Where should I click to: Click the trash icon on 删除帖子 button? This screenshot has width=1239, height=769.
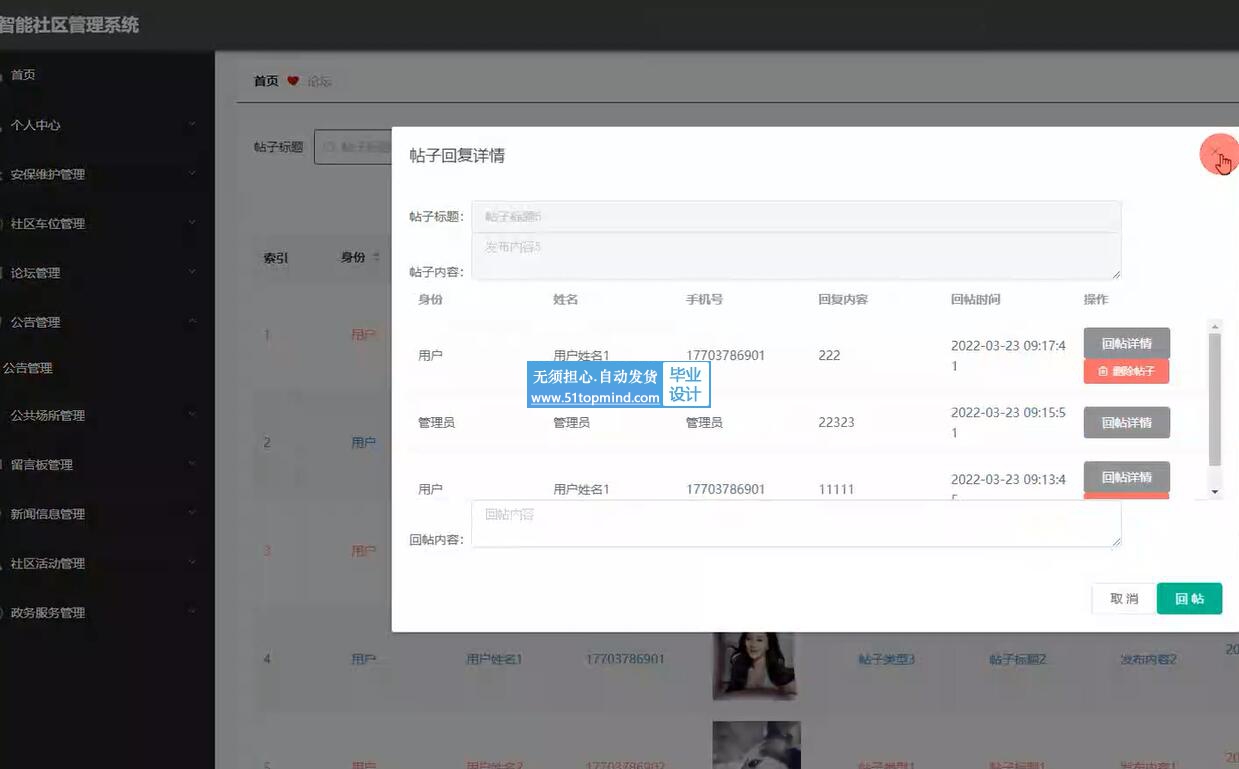pyautogui.click(x=1103, y=371)
